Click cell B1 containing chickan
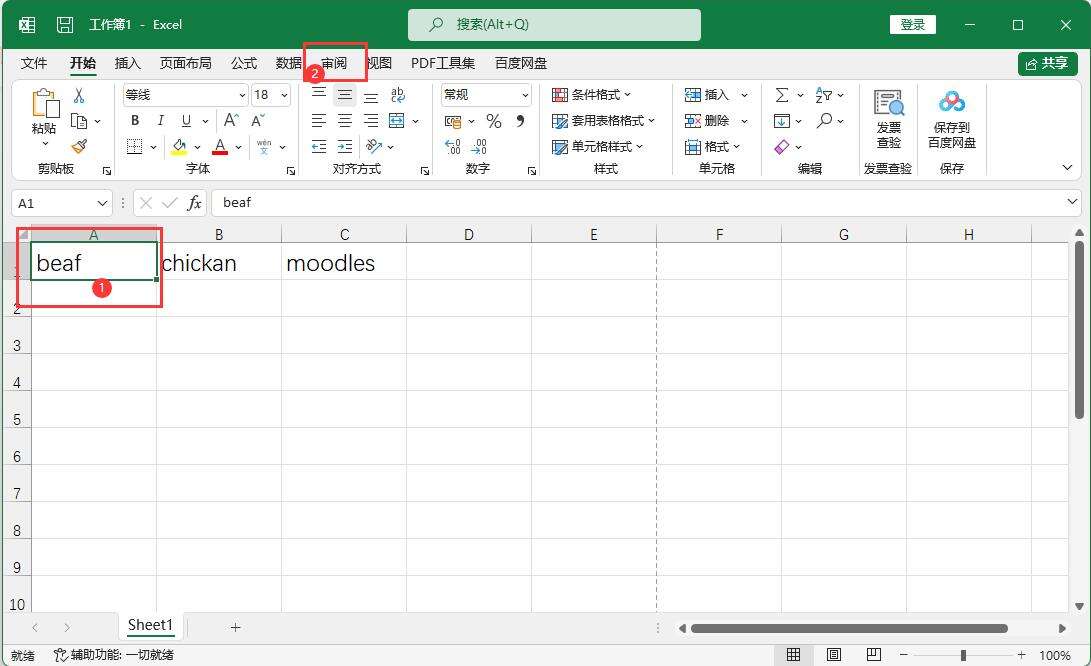The image size is (1091, 666). [x=218, y=263]
